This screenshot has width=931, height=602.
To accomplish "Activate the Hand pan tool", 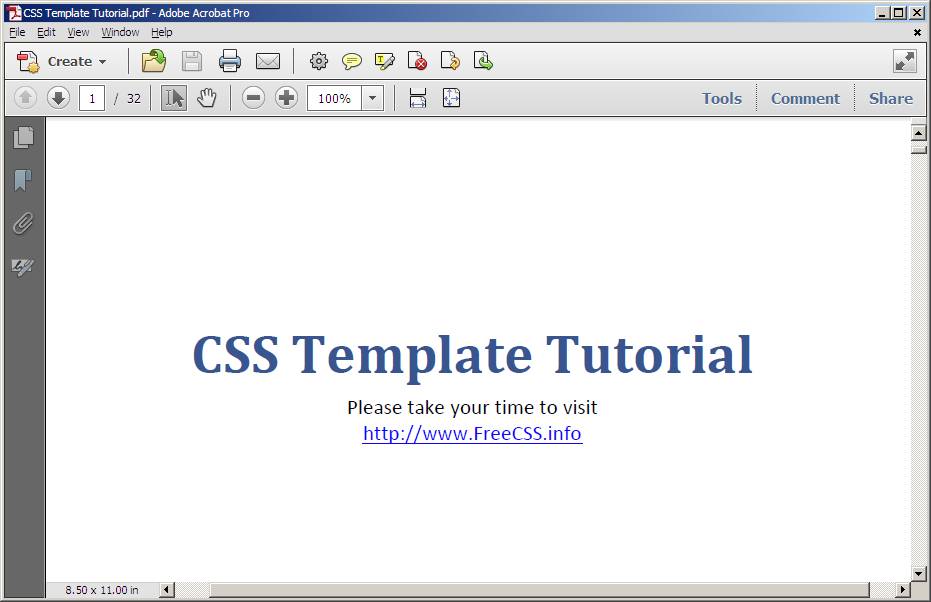I will [207, 98].
